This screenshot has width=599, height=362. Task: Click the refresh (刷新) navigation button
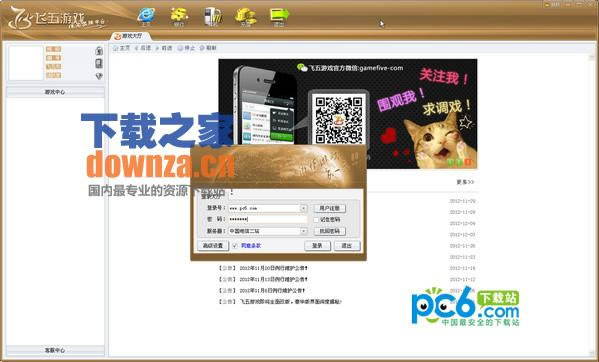pos(208,48)
